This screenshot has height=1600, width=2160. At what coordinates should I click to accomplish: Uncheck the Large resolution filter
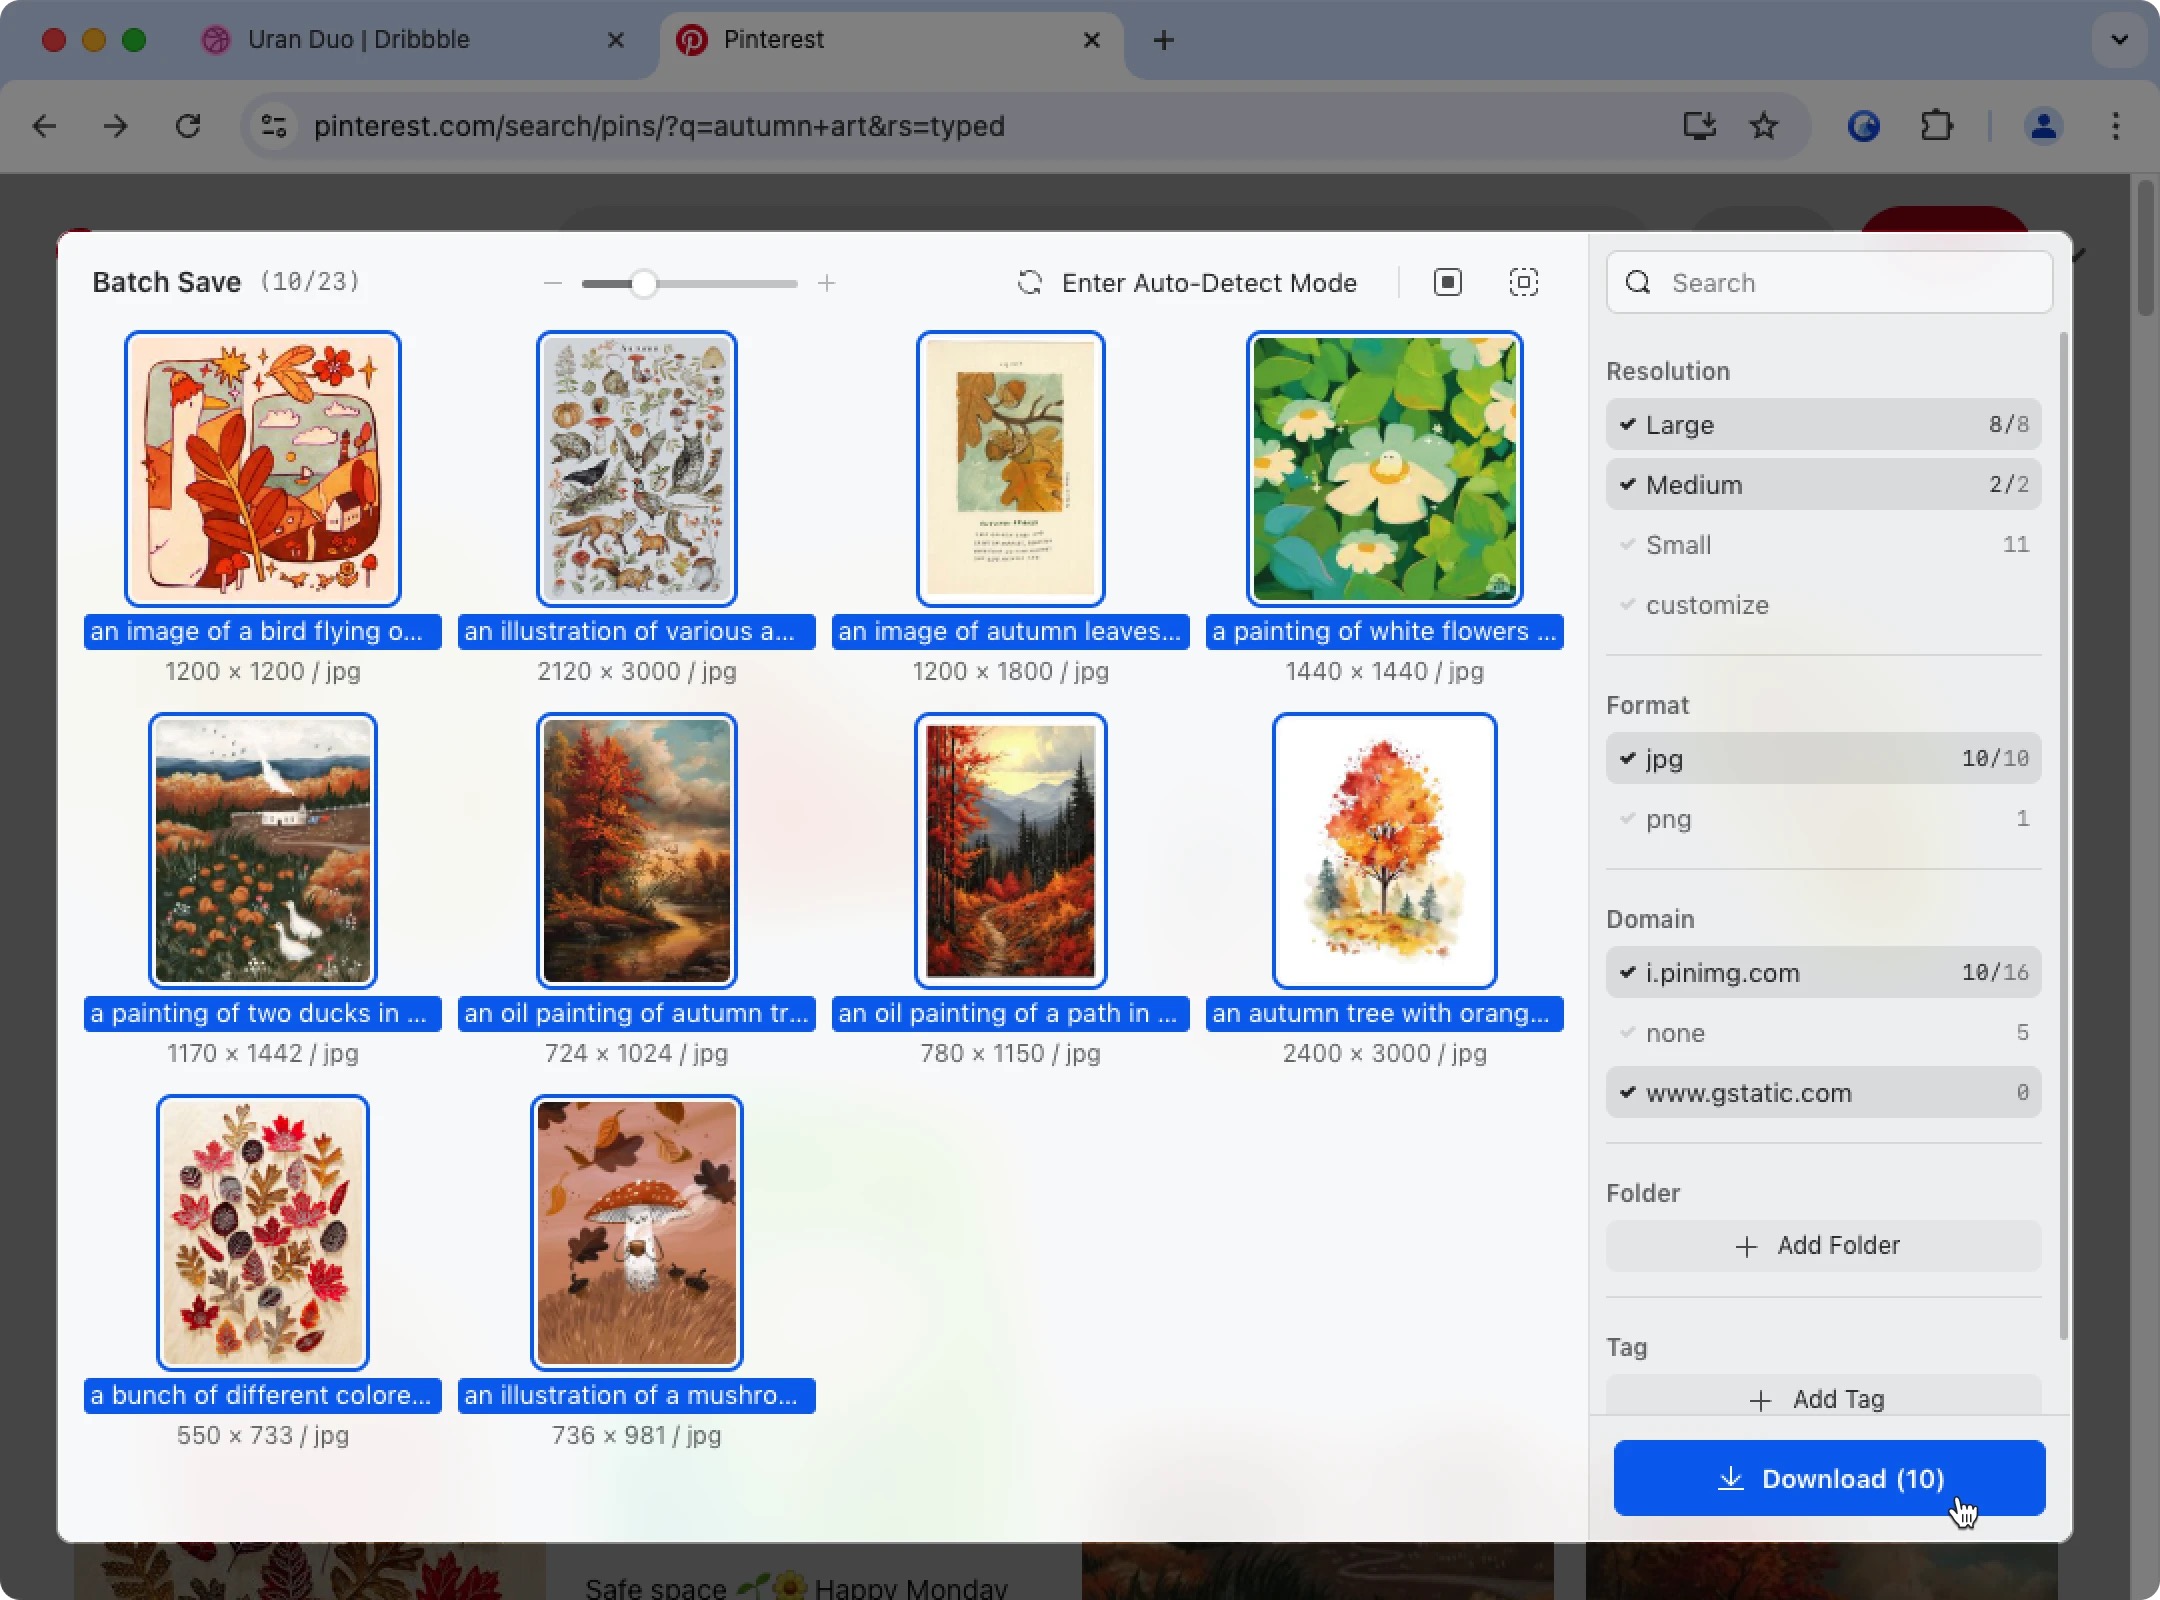pos(1823,425)
